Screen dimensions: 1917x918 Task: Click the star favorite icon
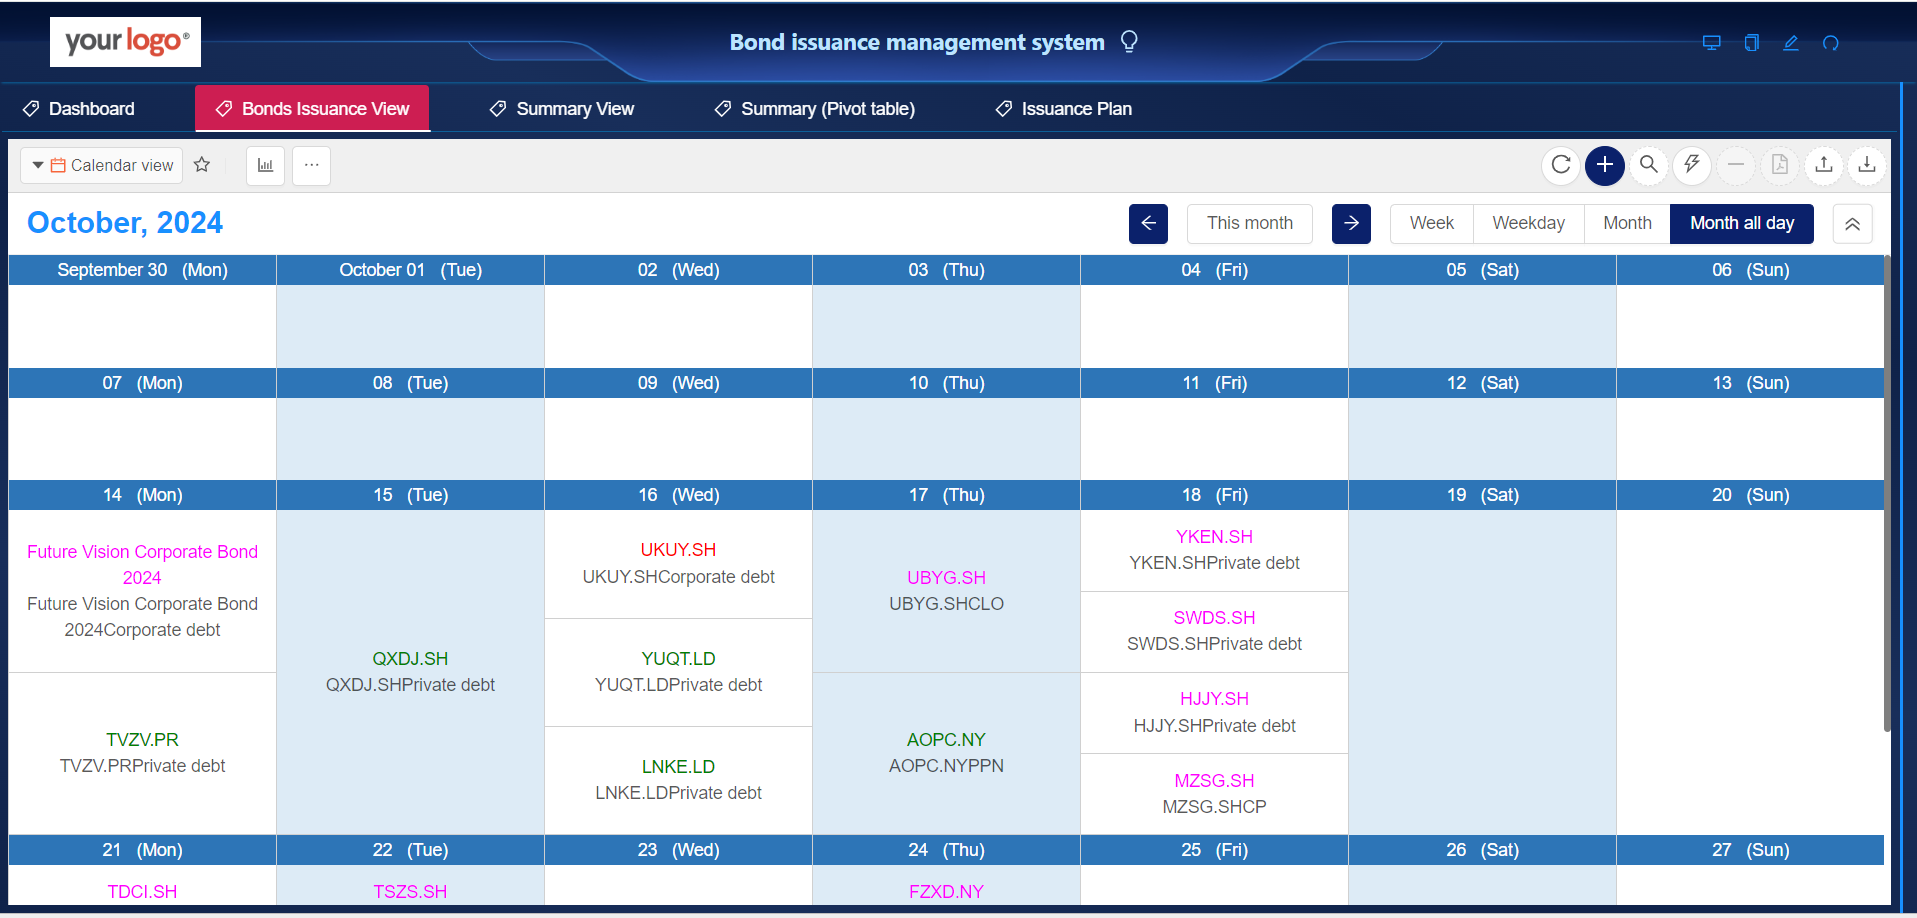[202, 165]
